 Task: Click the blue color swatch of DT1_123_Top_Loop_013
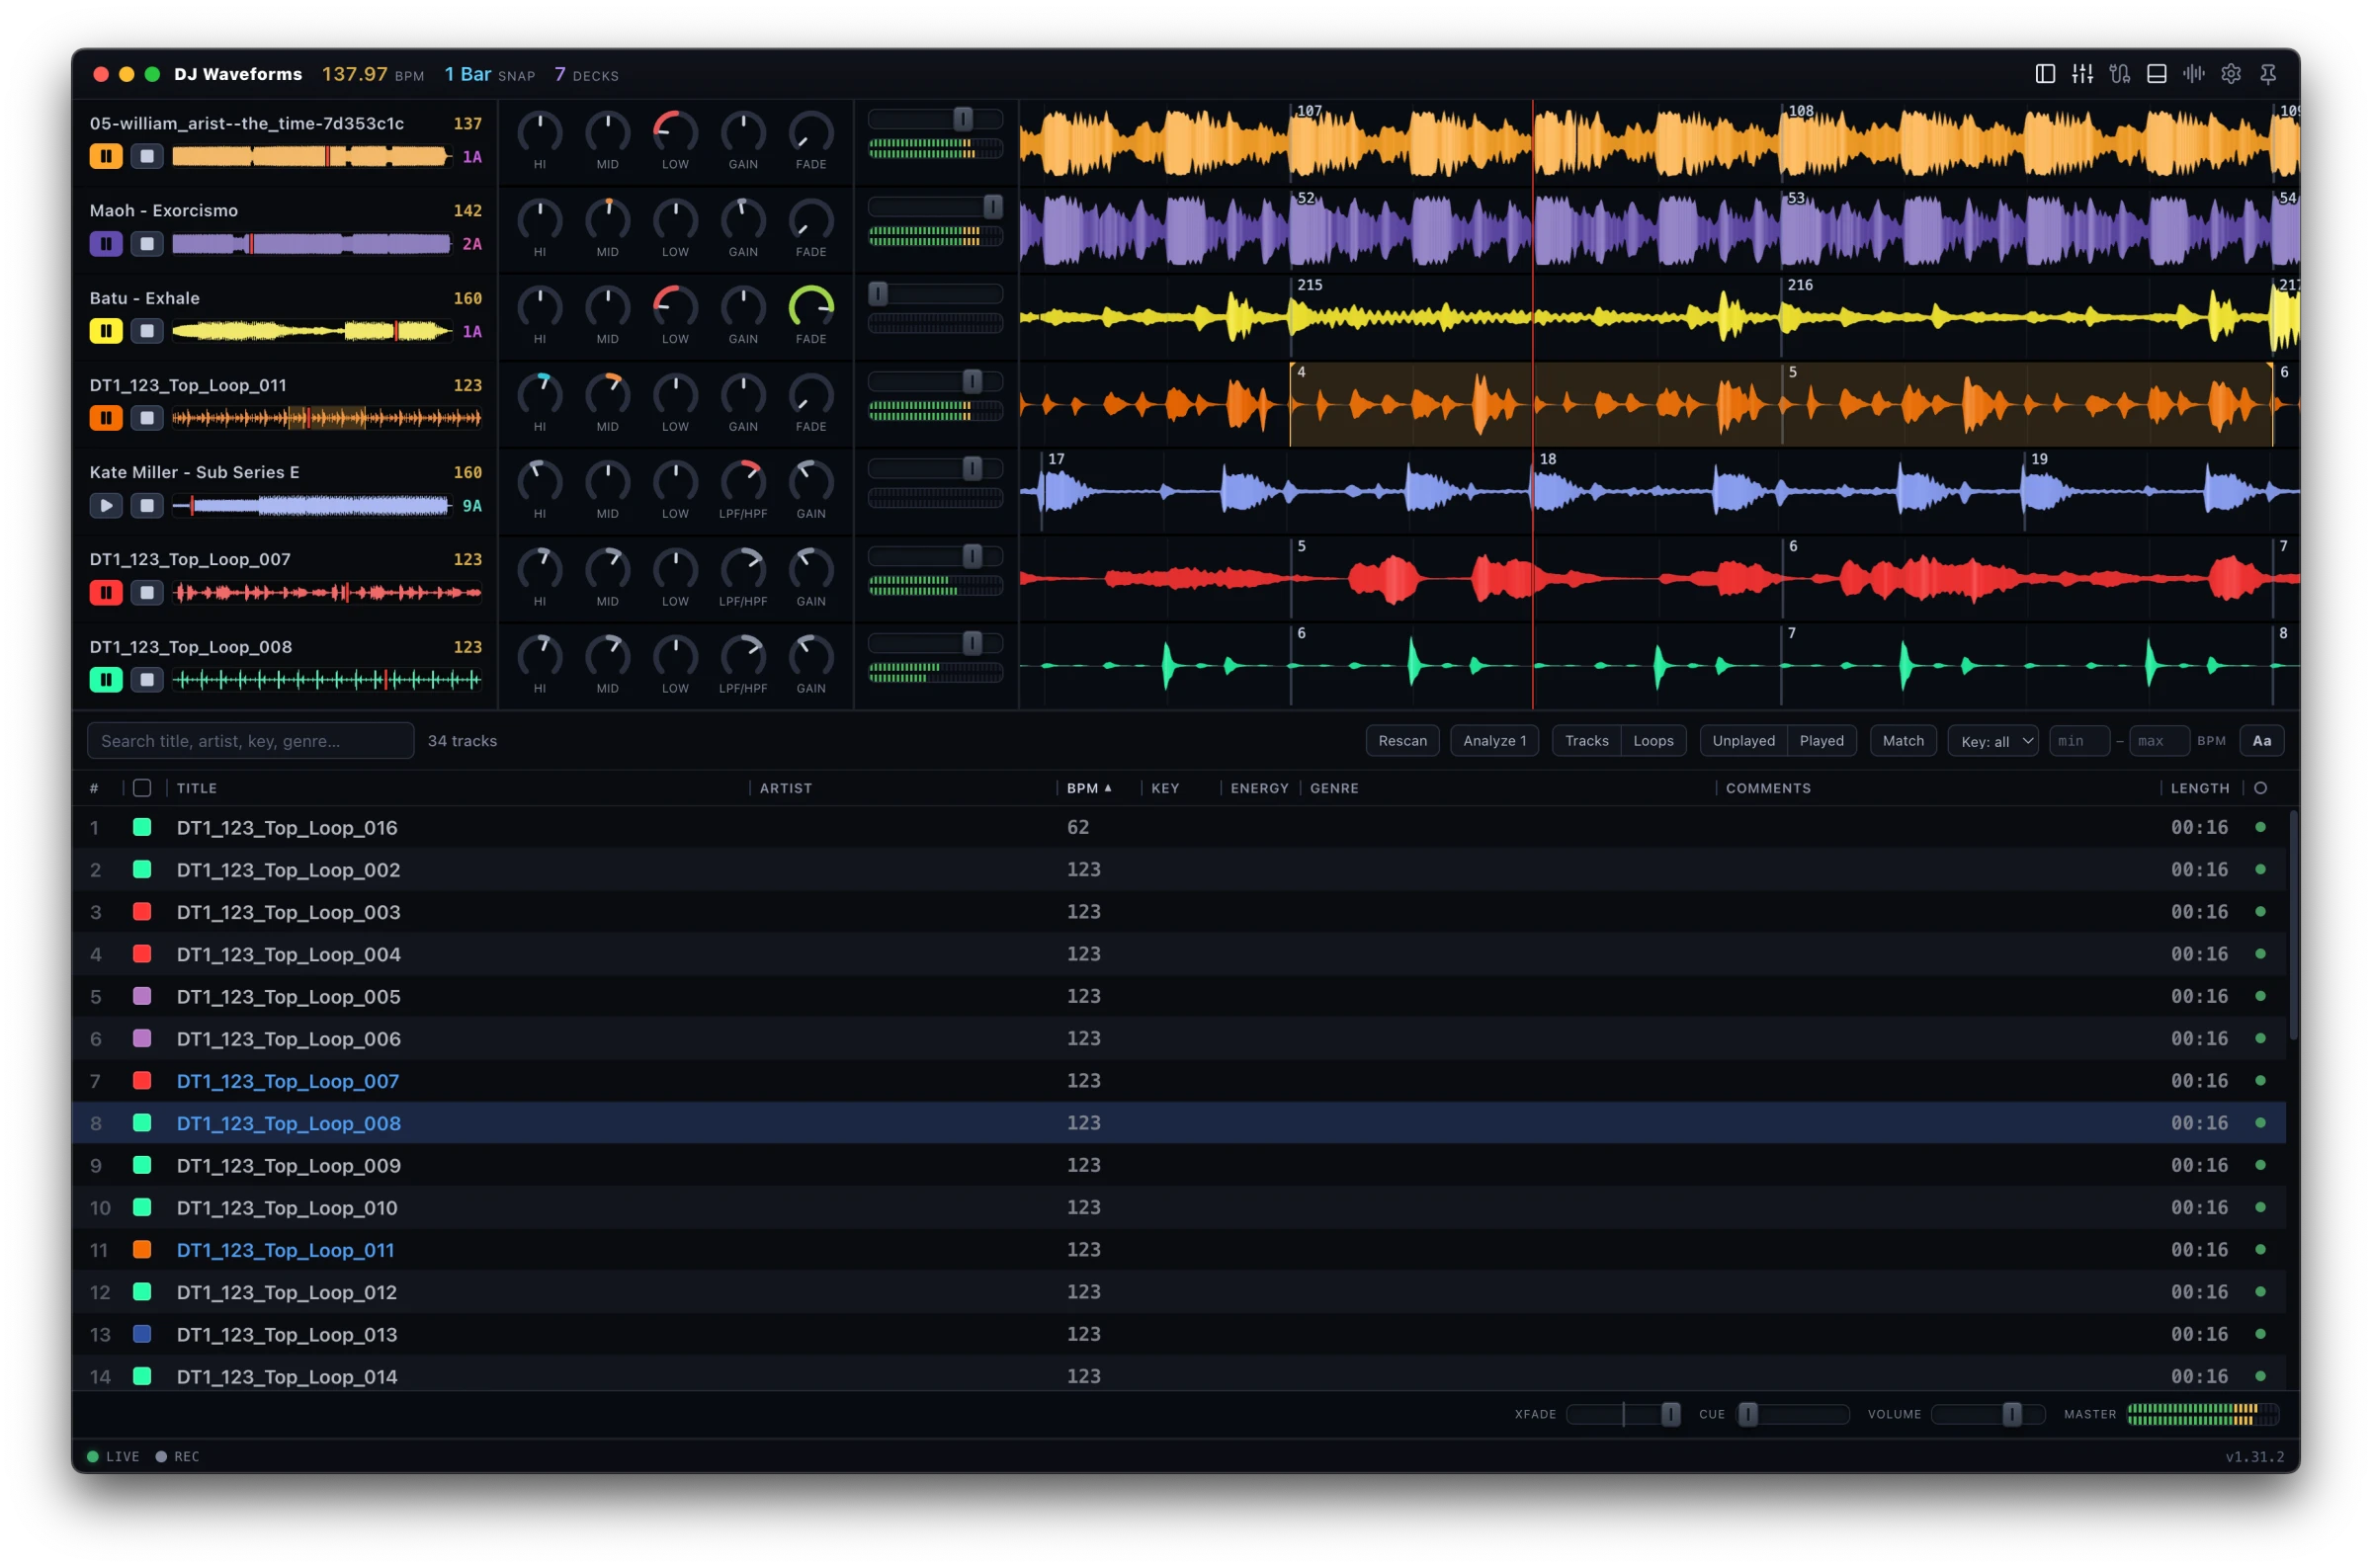pos(142,1334)
